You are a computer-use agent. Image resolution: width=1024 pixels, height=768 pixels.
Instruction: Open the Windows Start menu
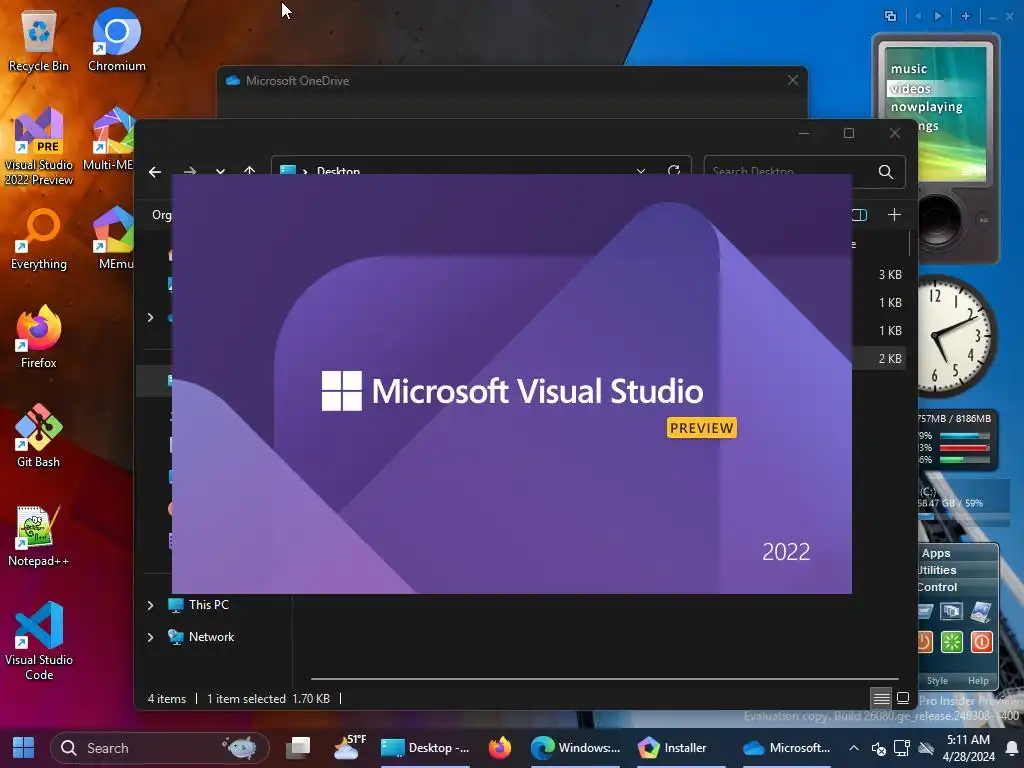[x=24, y=748]
